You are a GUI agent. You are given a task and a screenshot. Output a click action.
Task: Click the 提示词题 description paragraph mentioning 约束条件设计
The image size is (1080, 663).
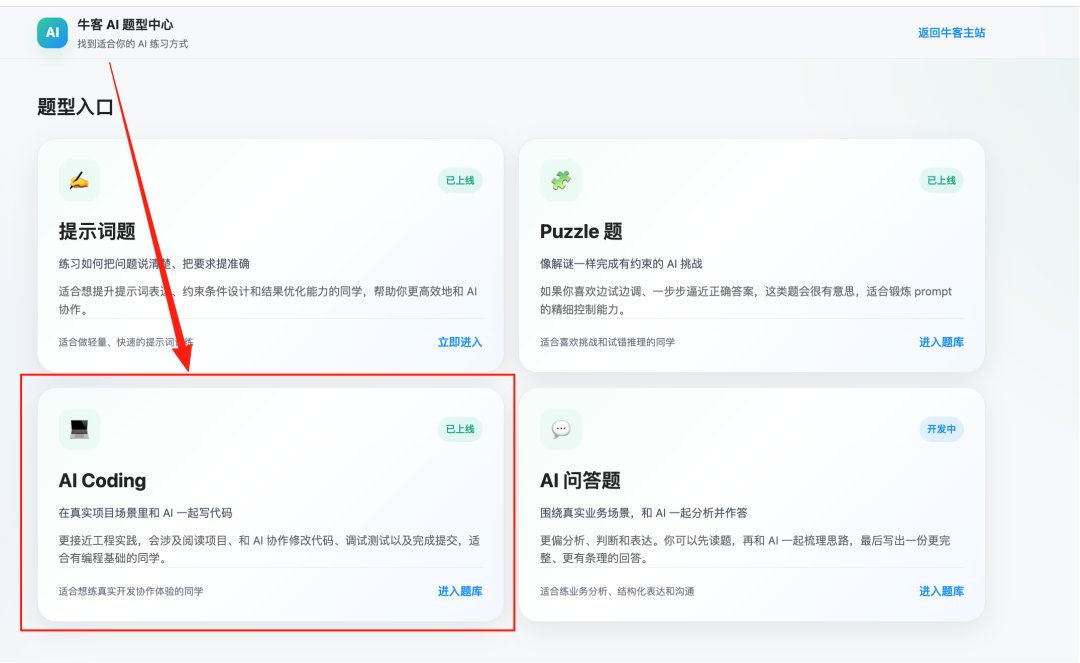point(268,300)
